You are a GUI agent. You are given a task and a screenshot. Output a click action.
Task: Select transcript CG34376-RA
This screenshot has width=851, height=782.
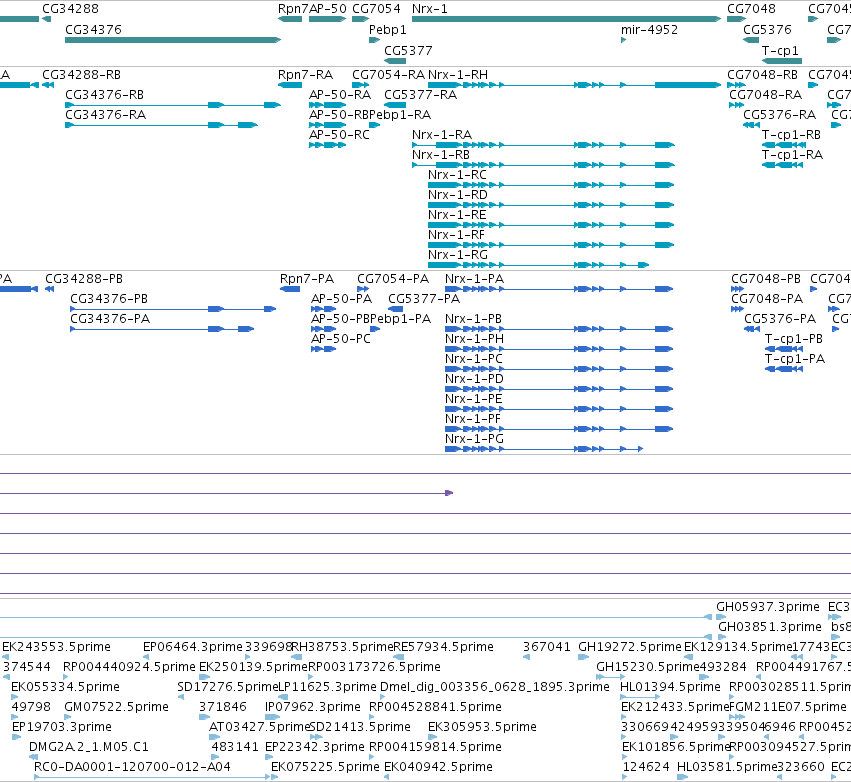pyautogui.click(x=105, y=115)
